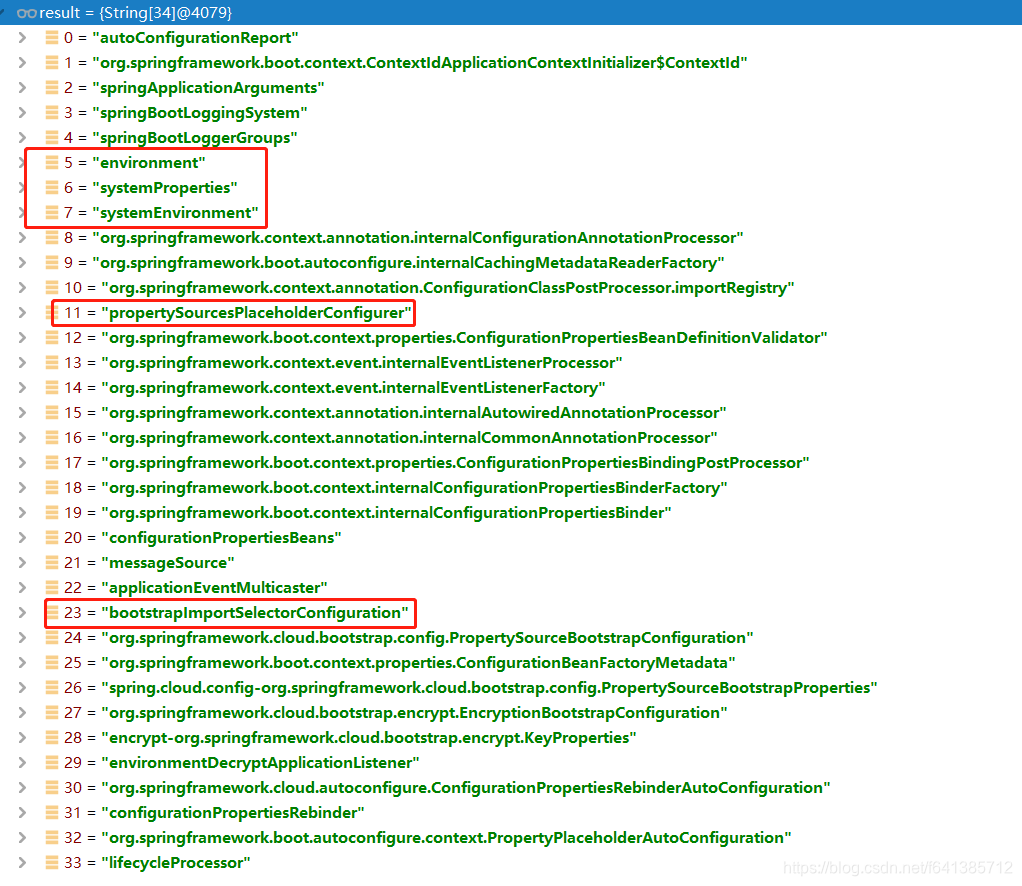1022x886 pixels.
Task: Expand array element 0 autoConfigurationReport
Action: (22, 38)
